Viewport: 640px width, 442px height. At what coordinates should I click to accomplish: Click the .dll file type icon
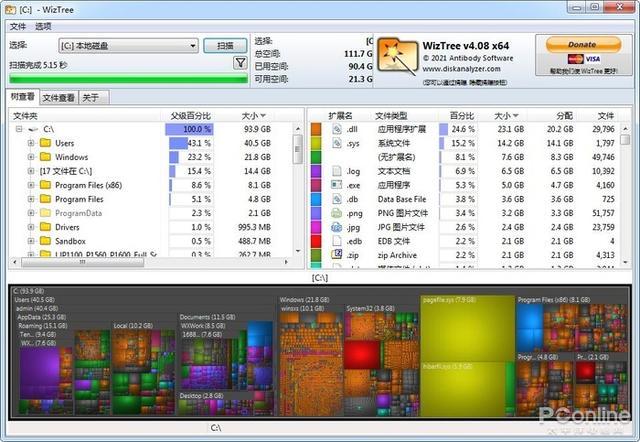coord(337,129)
